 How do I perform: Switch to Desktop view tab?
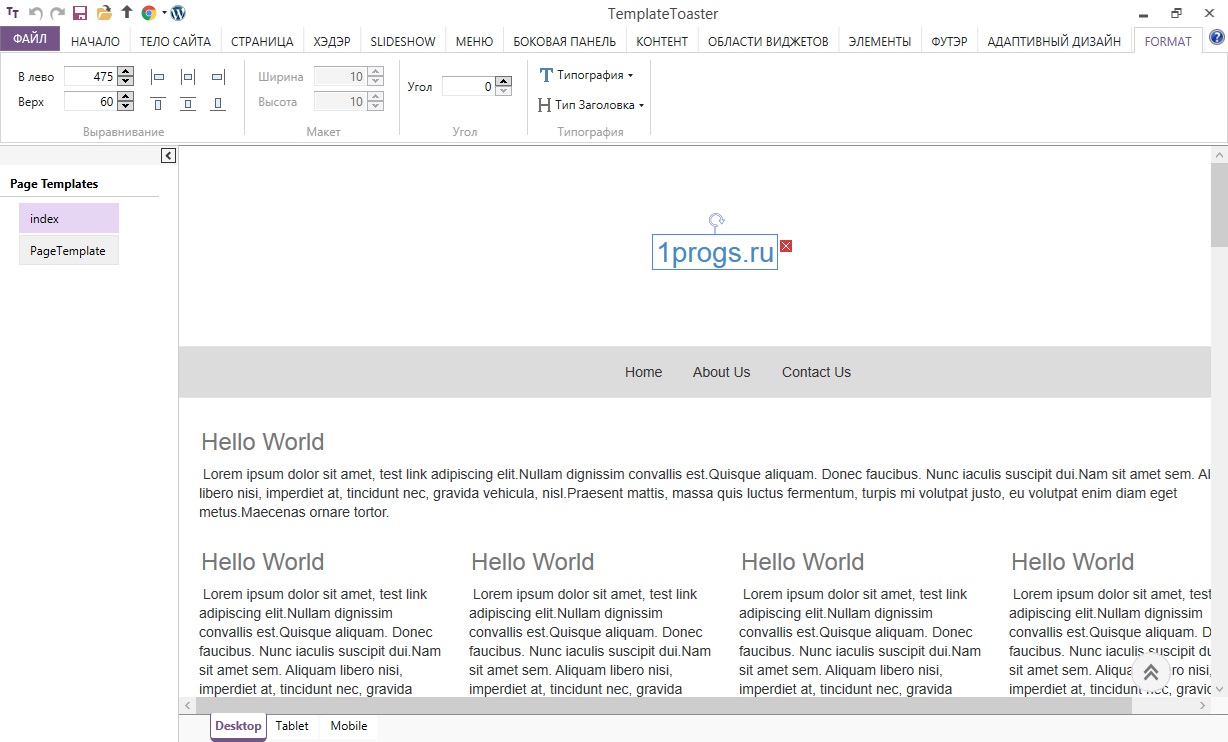click(238, 727)
